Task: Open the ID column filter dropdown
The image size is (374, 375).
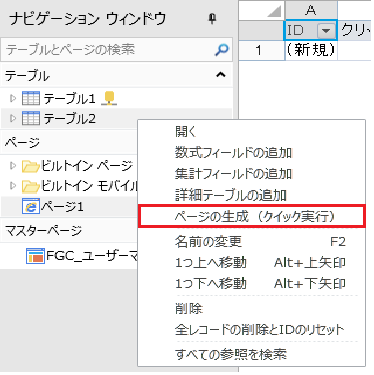Action: (326, 31)
